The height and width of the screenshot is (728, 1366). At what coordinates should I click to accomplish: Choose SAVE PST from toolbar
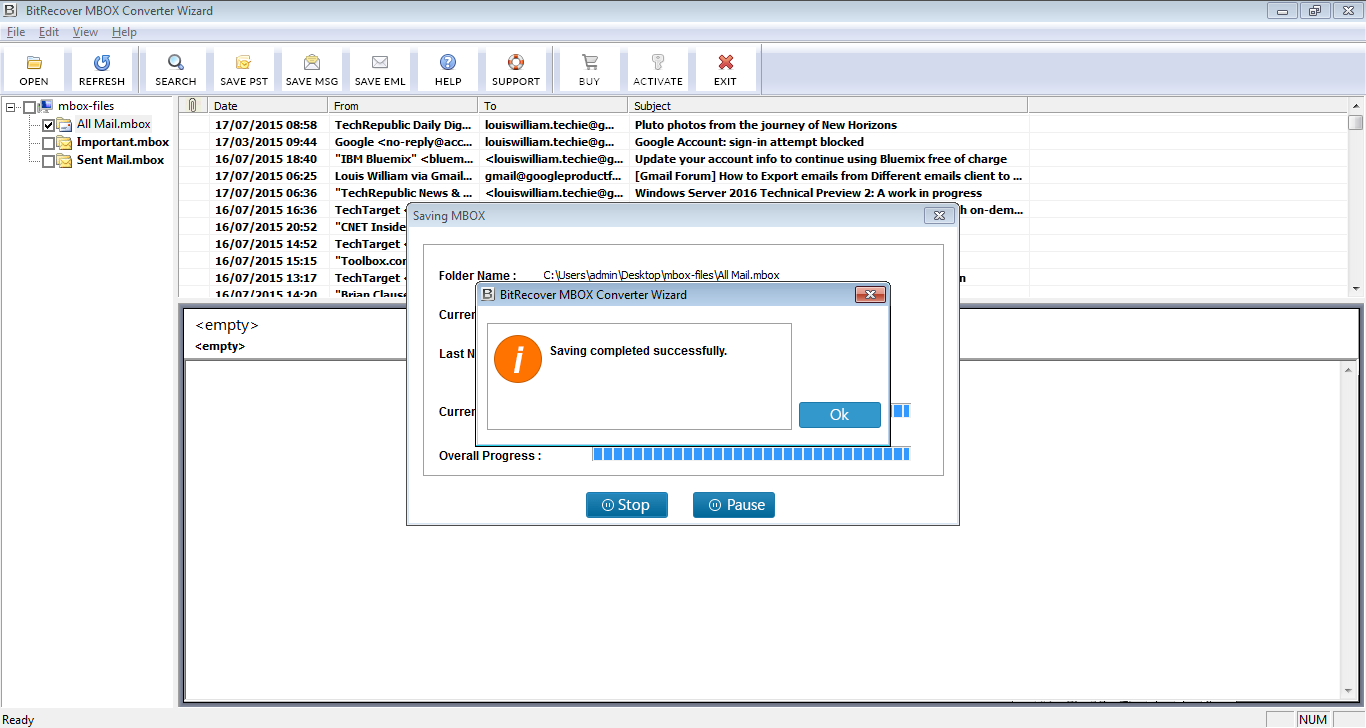click(244, 70)
